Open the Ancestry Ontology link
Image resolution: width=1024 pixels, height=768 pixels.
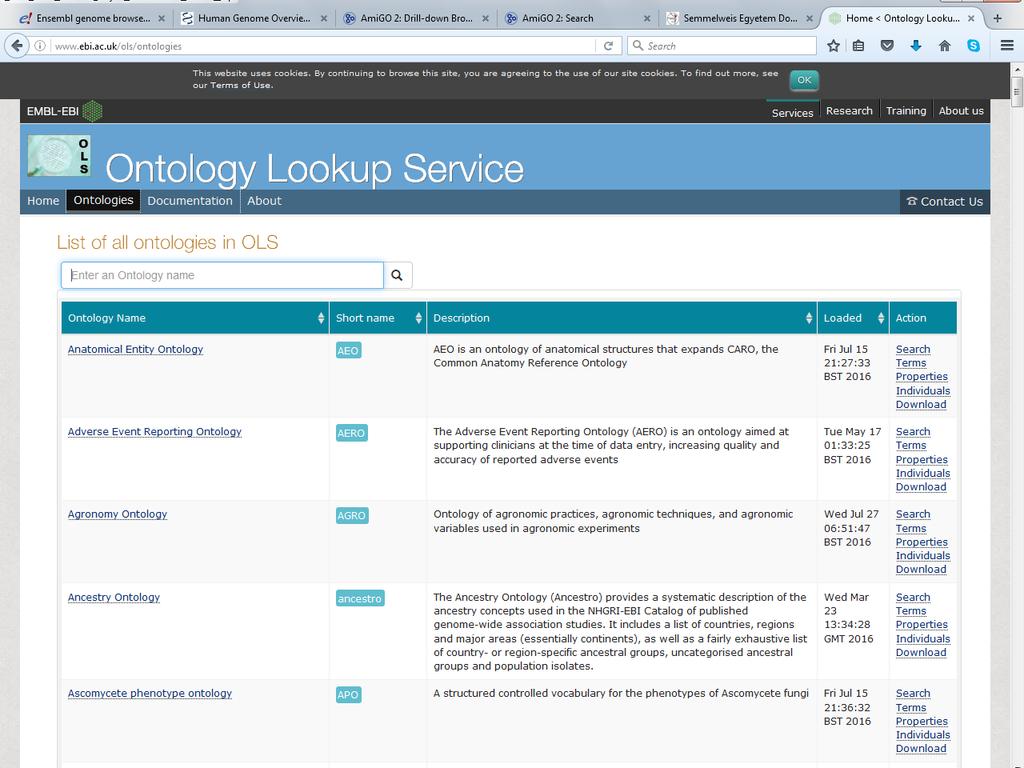(114, 598)
